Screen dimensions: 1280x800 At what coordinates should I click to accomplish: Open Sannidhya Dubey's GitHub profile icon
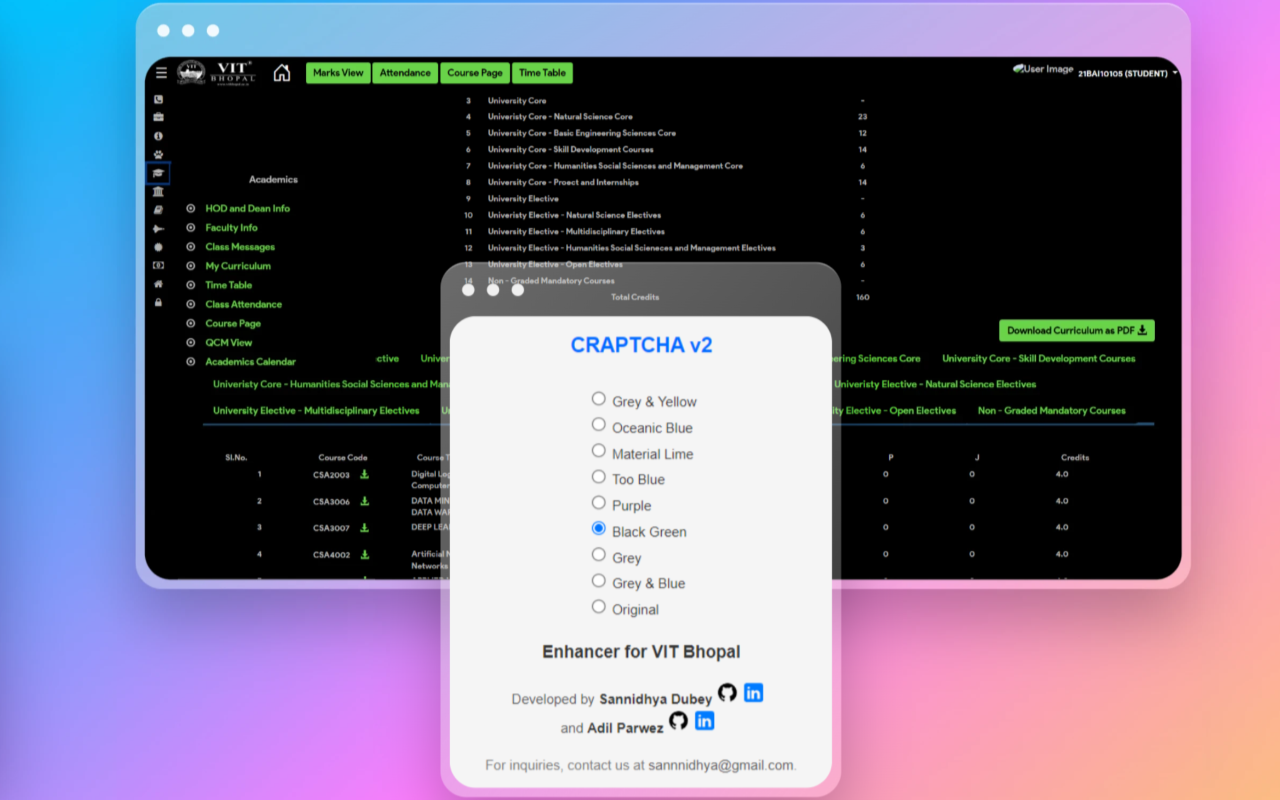pos(727,692)
